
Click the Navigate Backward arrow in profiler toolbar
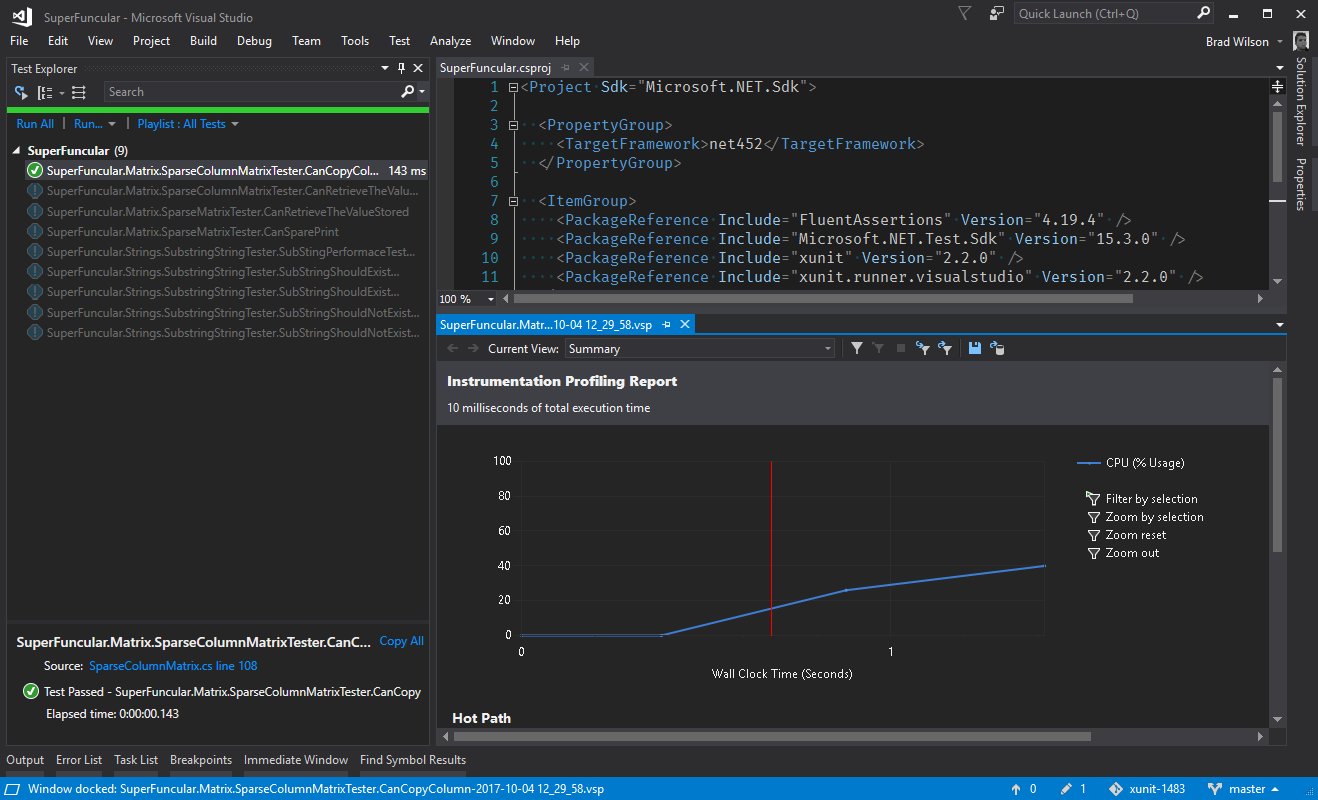(x=452, y=348)
